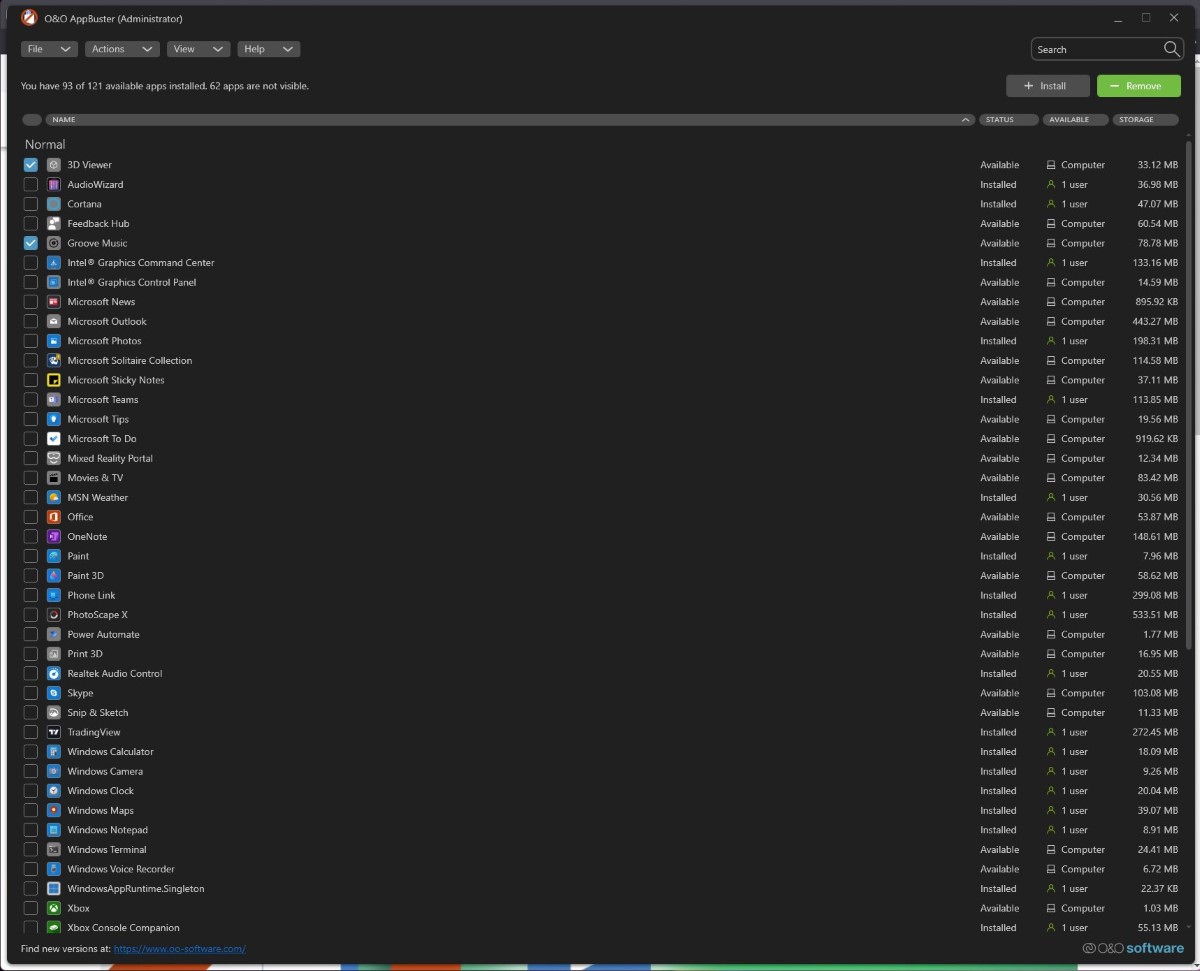Click the Skype app icon
The height and width of the screenshot is (971, 1200).
[54, 693]
